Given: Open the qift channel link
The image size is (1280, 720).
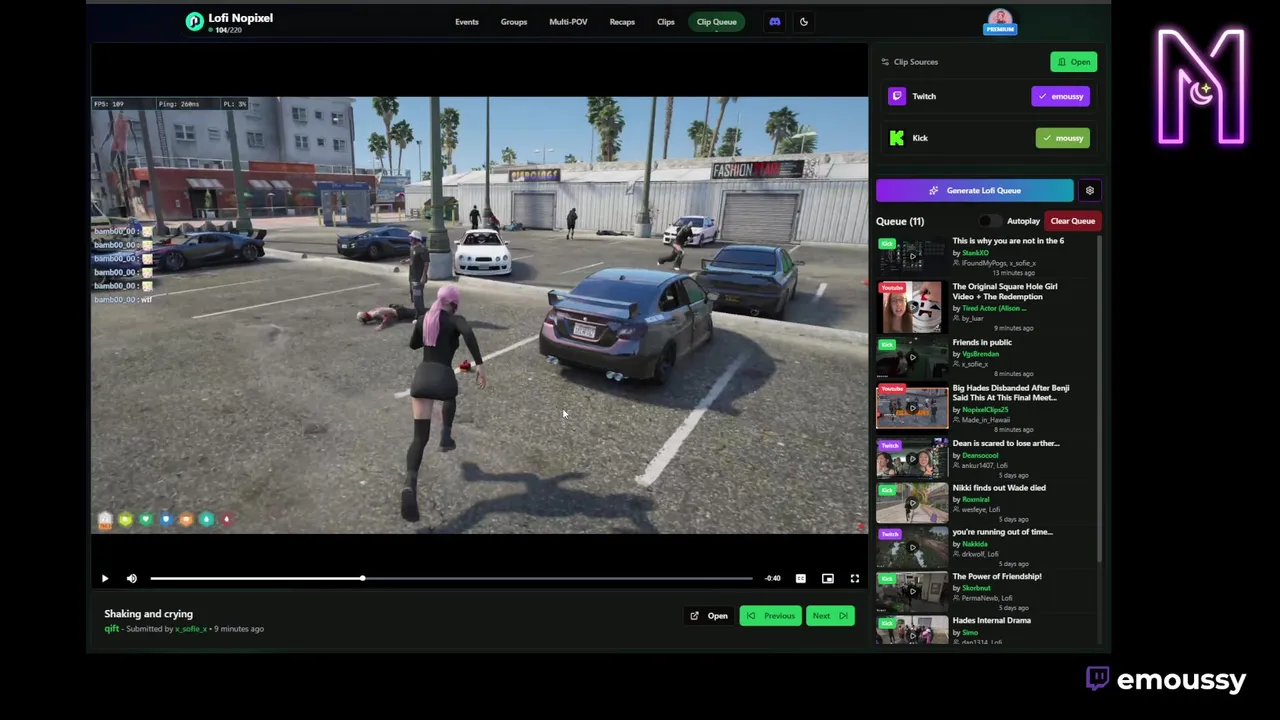Looking at the screenshot, I should tap(111, 629).
